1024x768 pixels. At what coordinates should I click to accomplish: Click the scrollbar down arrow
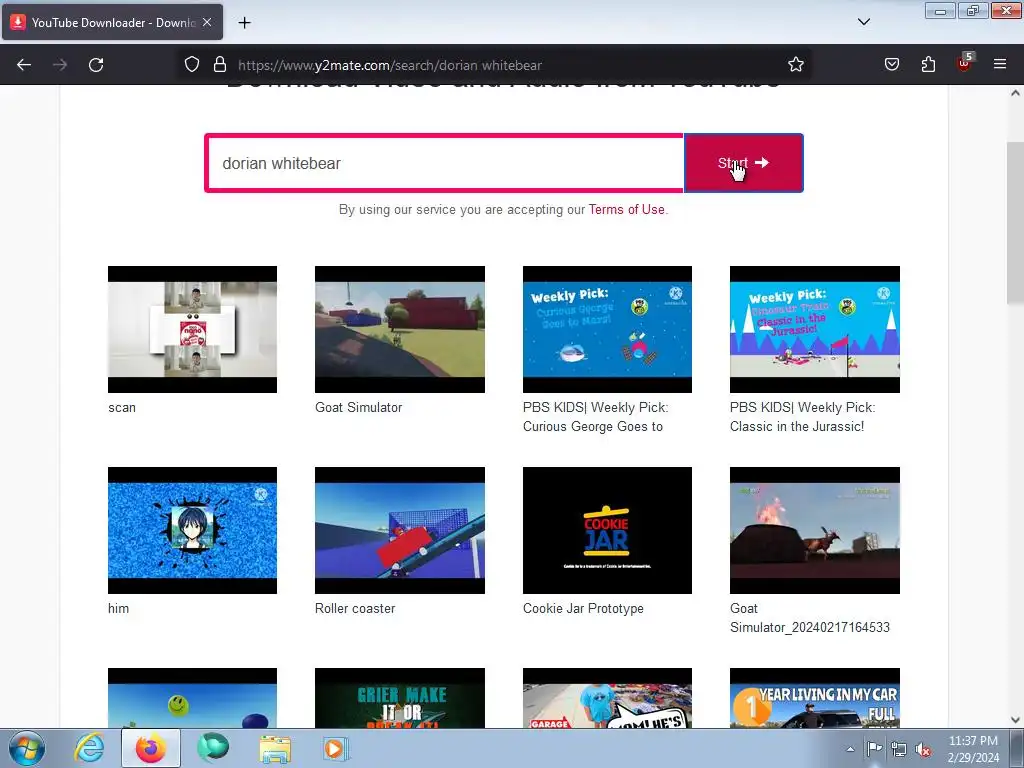tap(1015, 720)
